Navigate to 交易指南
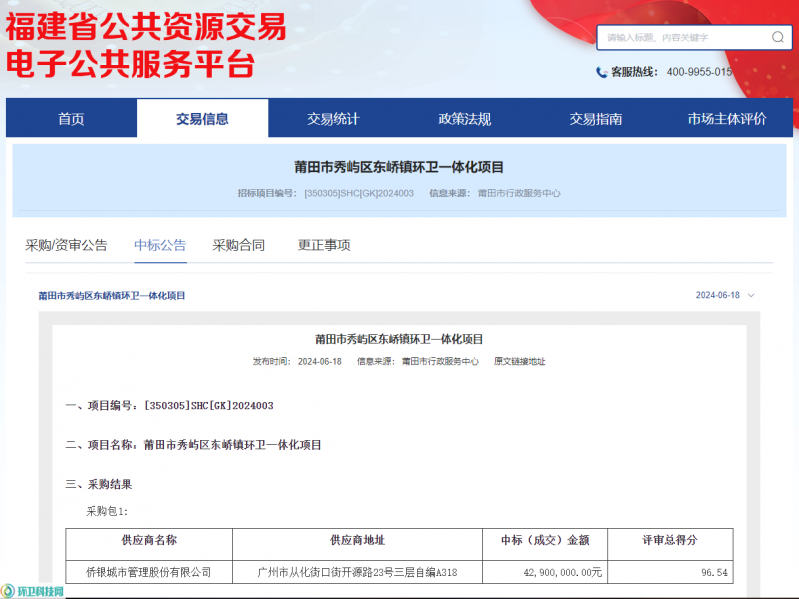Screen dimensions: 799x599 [x=596, y=119]
